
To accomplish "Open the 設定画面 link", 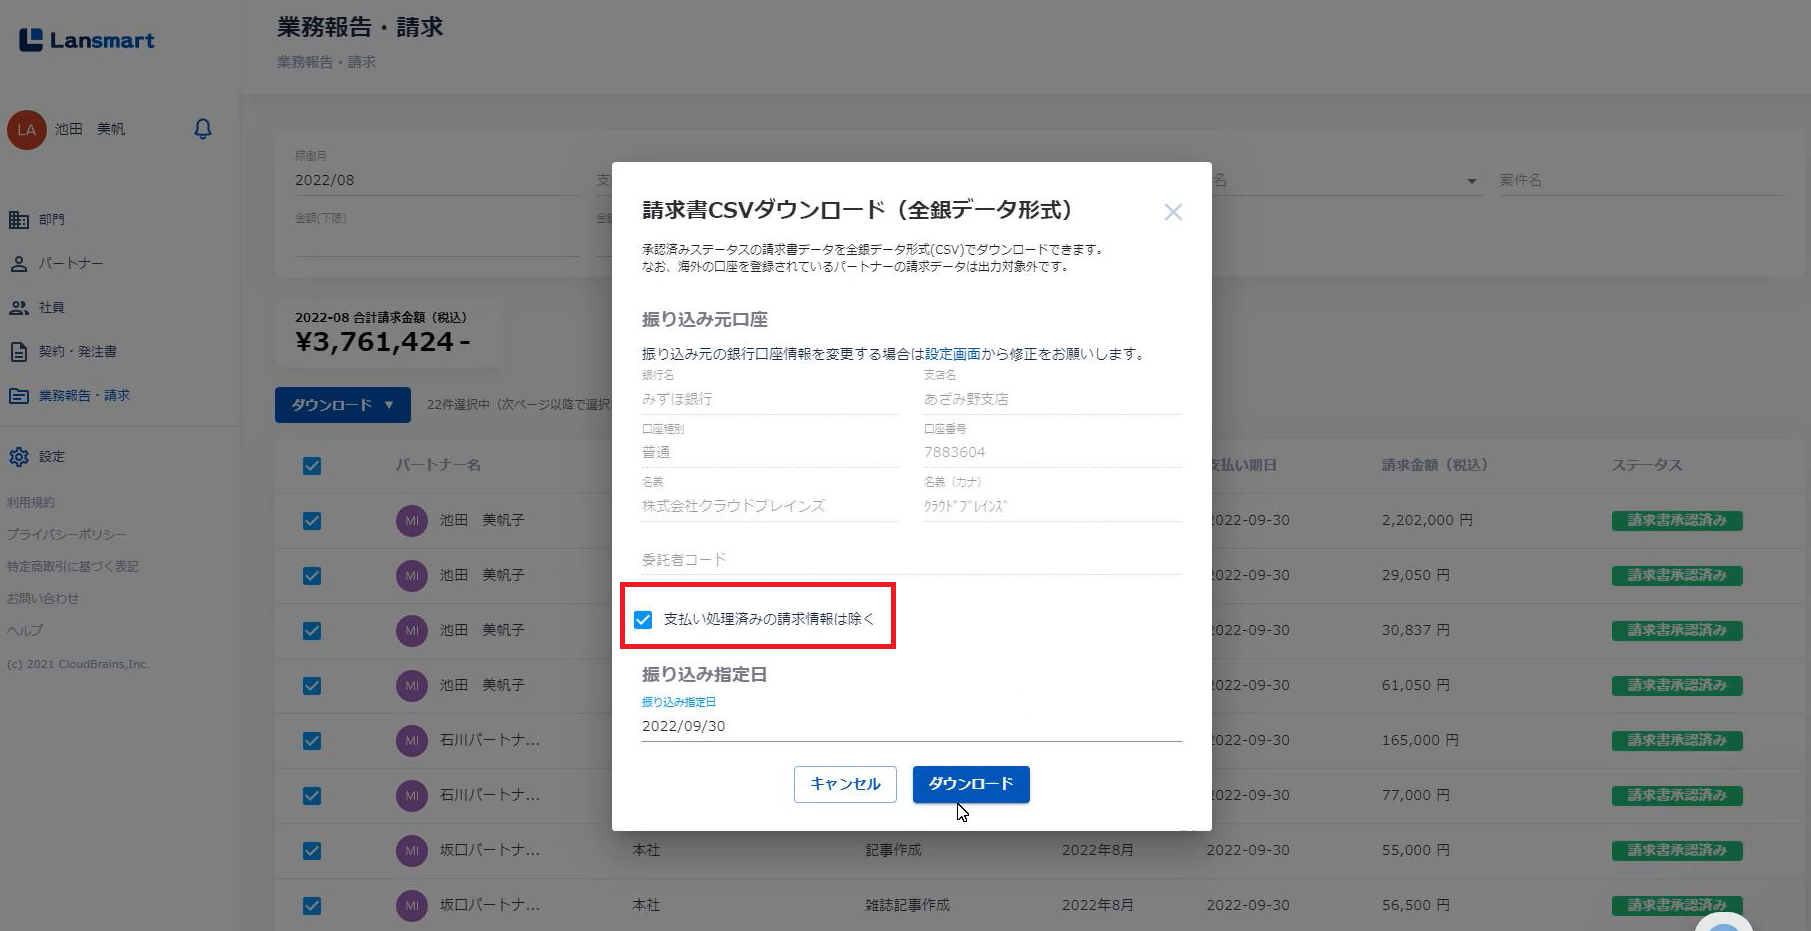I will pos(952,354).
